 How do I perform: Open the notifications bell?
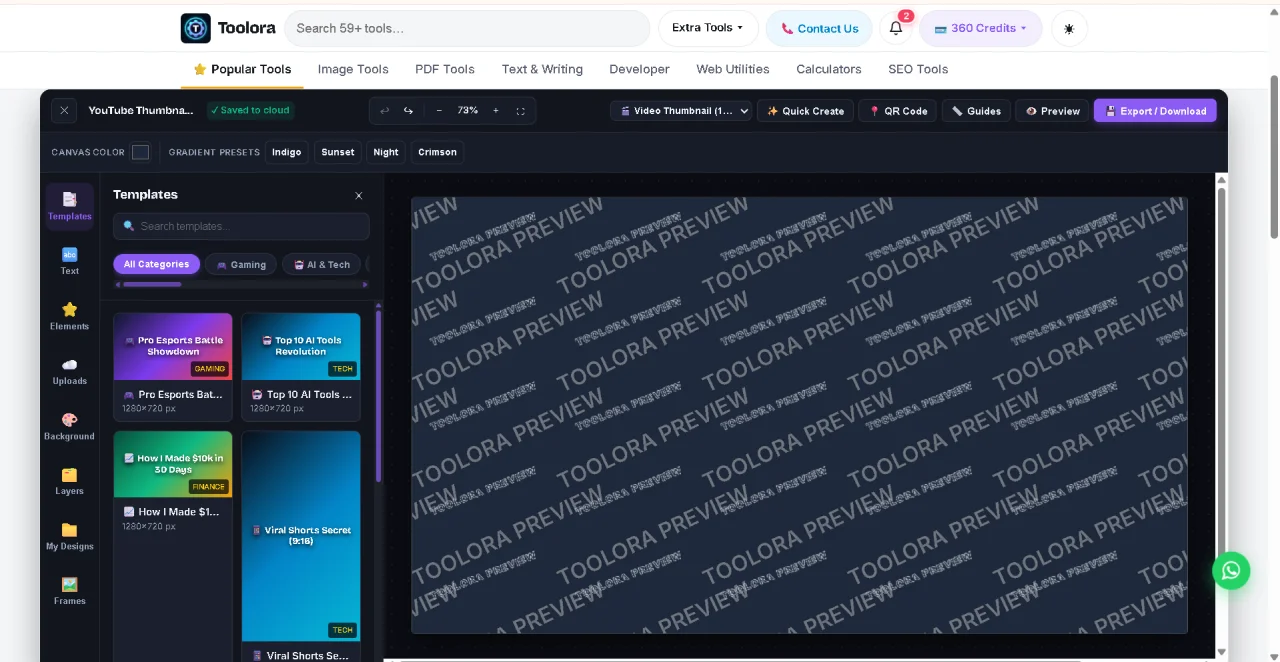tap(896, 28)
